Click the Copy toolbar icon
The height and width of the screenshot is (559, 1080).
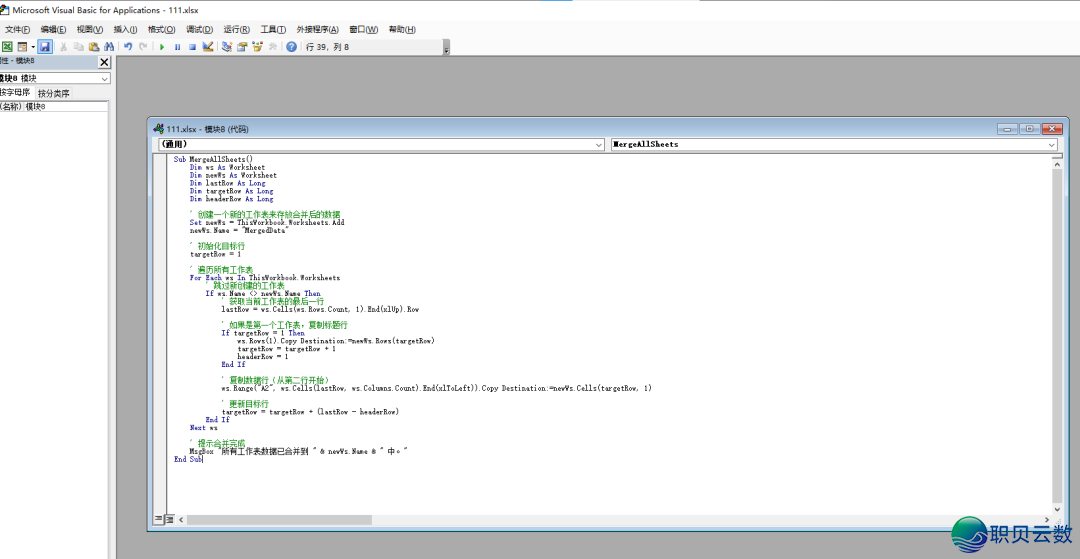tap(79, 47)
